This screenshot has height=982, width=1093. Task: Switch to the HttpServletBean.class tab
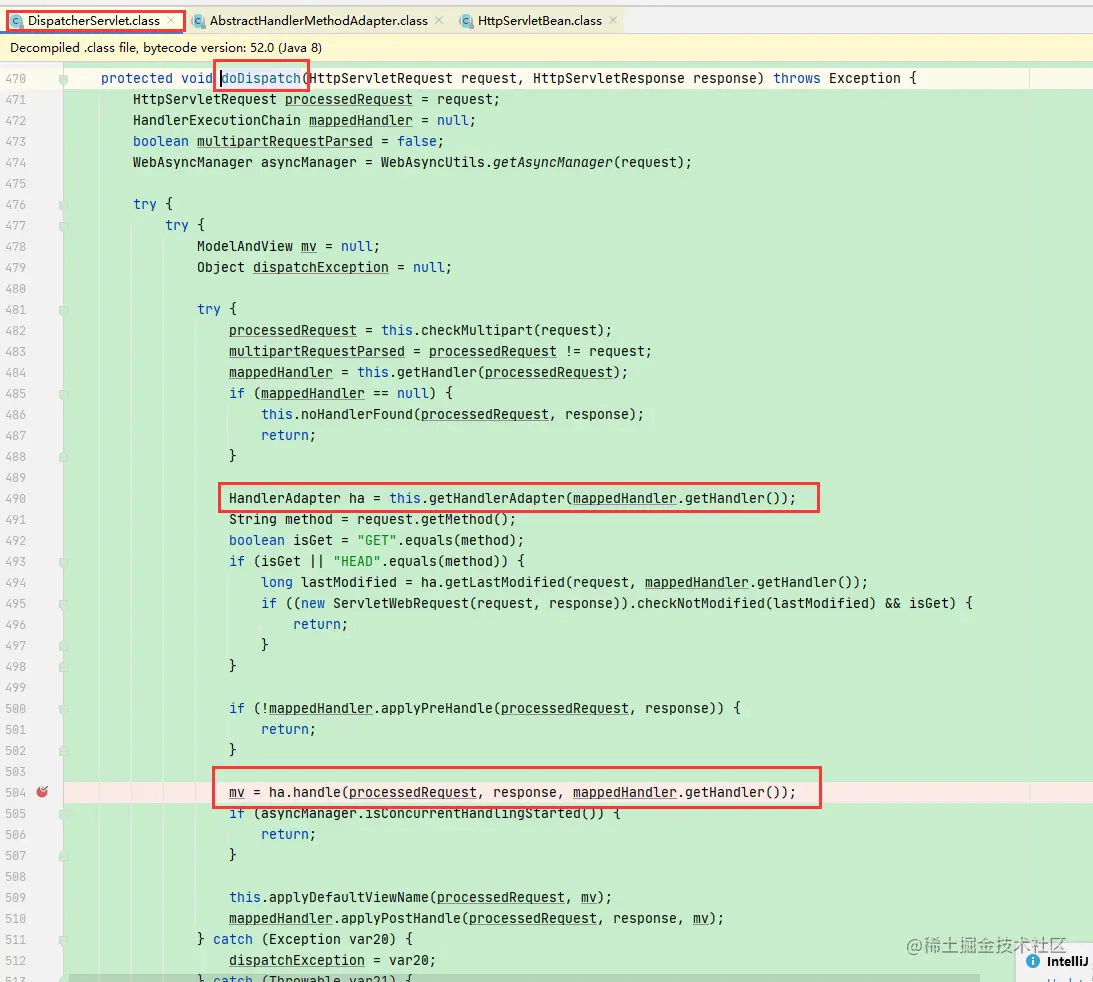click(x=540, y=21)
